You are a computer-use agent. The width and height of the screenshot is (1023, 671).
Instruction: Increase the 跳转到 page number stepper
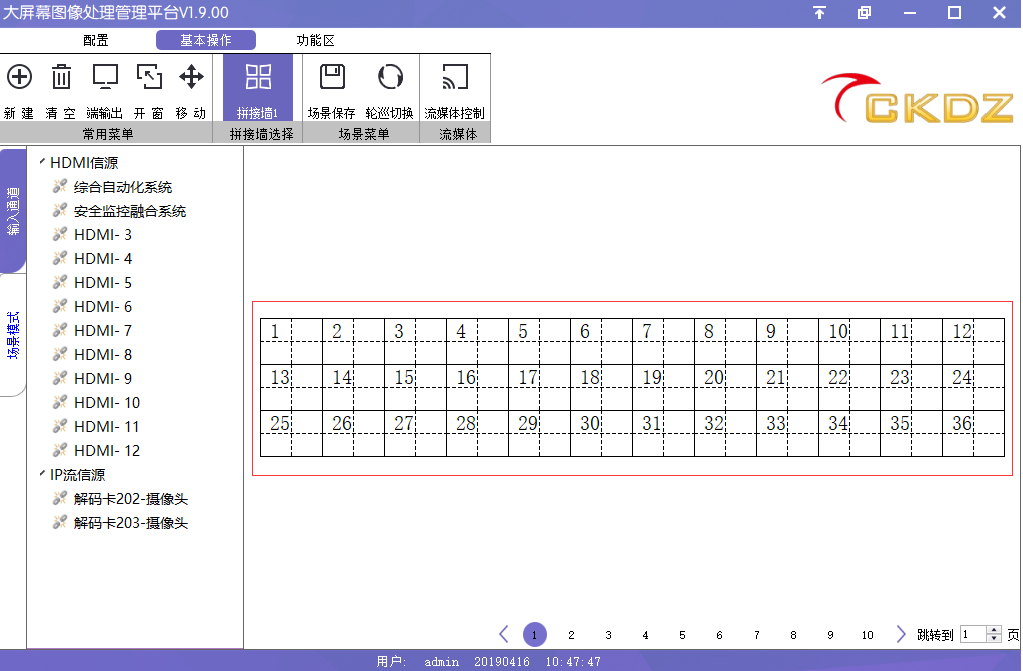993,630
